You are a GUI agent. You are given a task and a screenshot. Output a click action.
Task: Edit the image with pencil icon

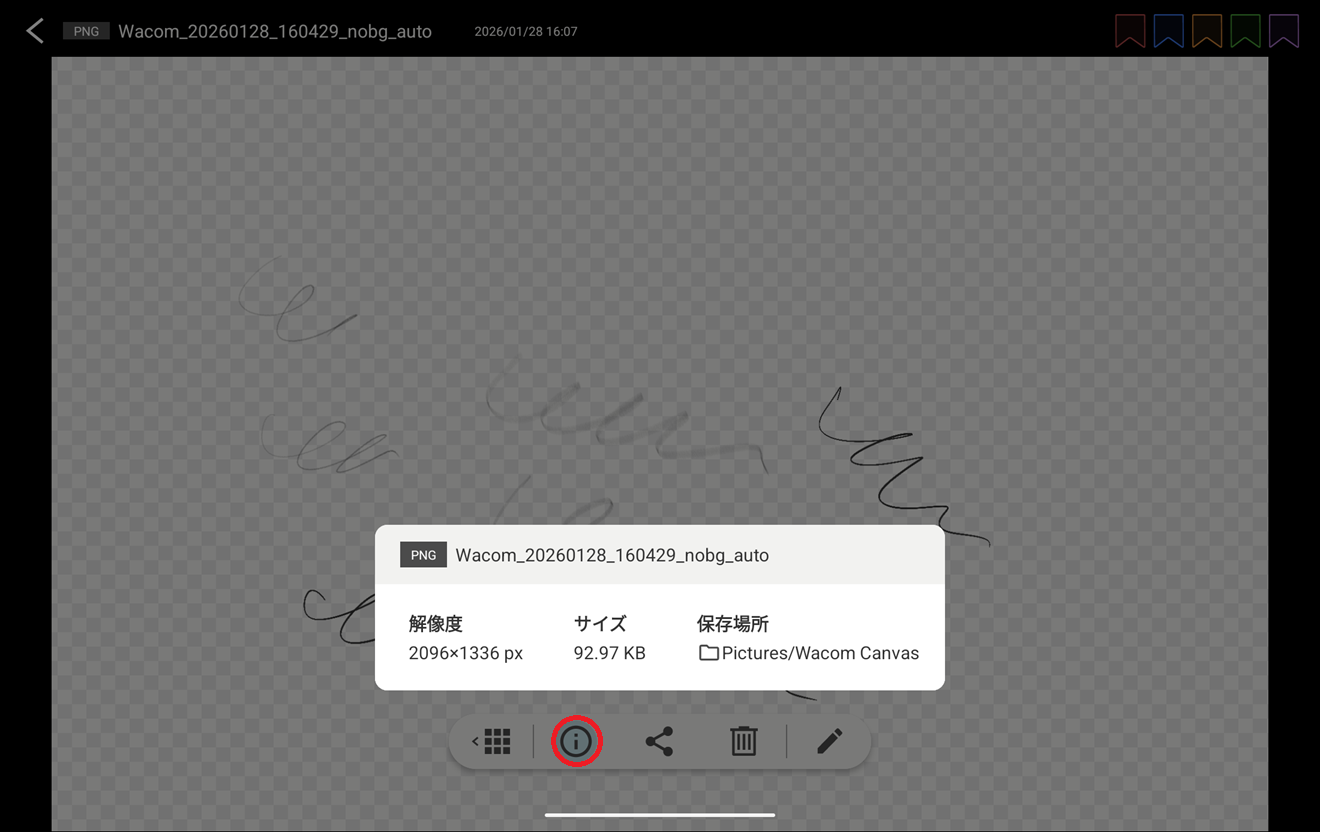829,741
